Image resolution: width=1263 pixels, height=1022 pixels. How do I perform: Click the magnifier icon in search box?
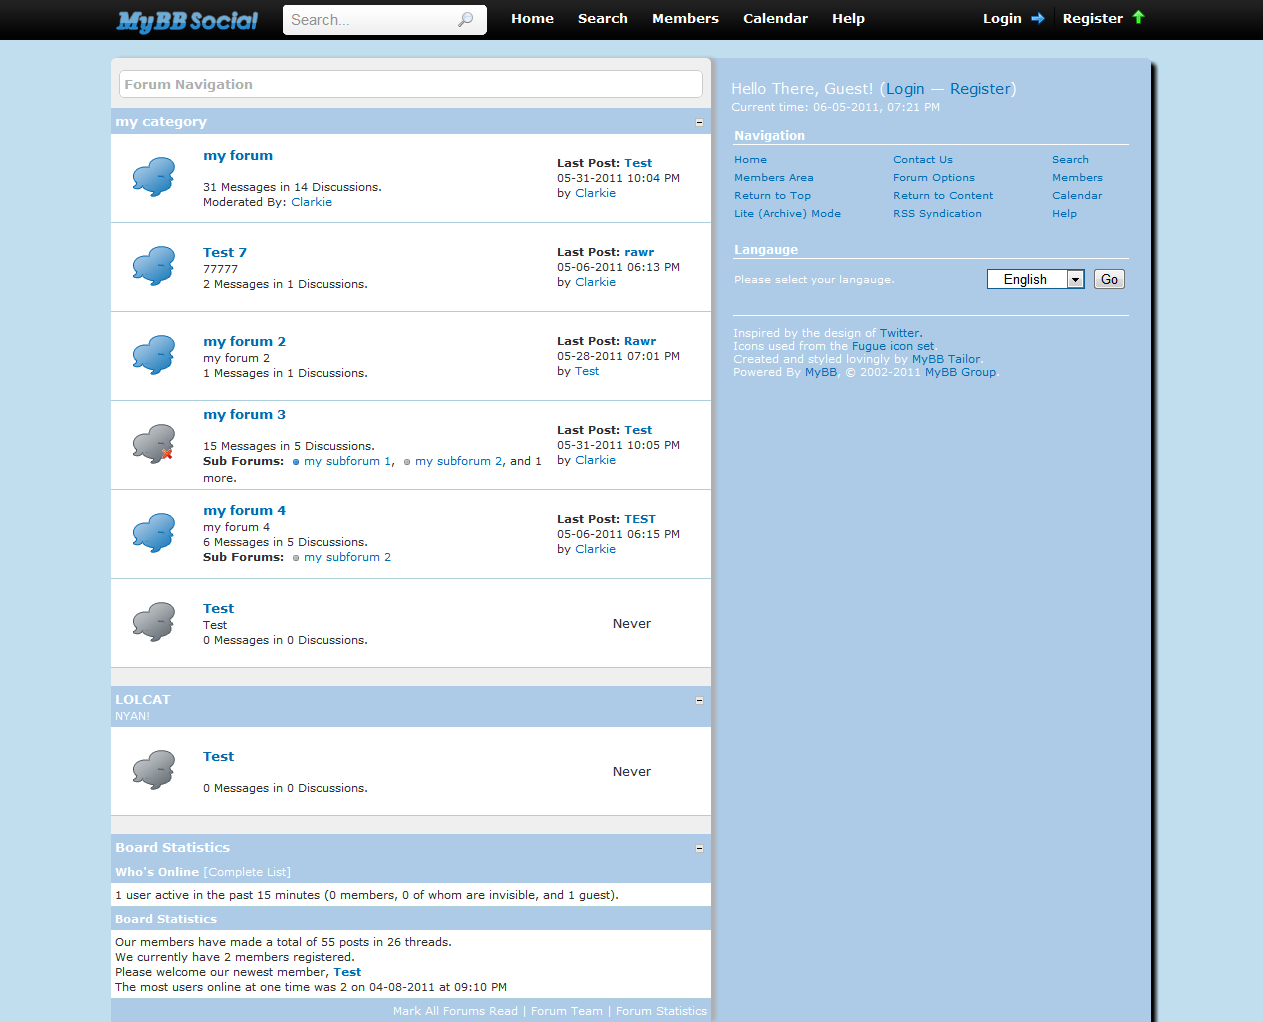[465, 20]
